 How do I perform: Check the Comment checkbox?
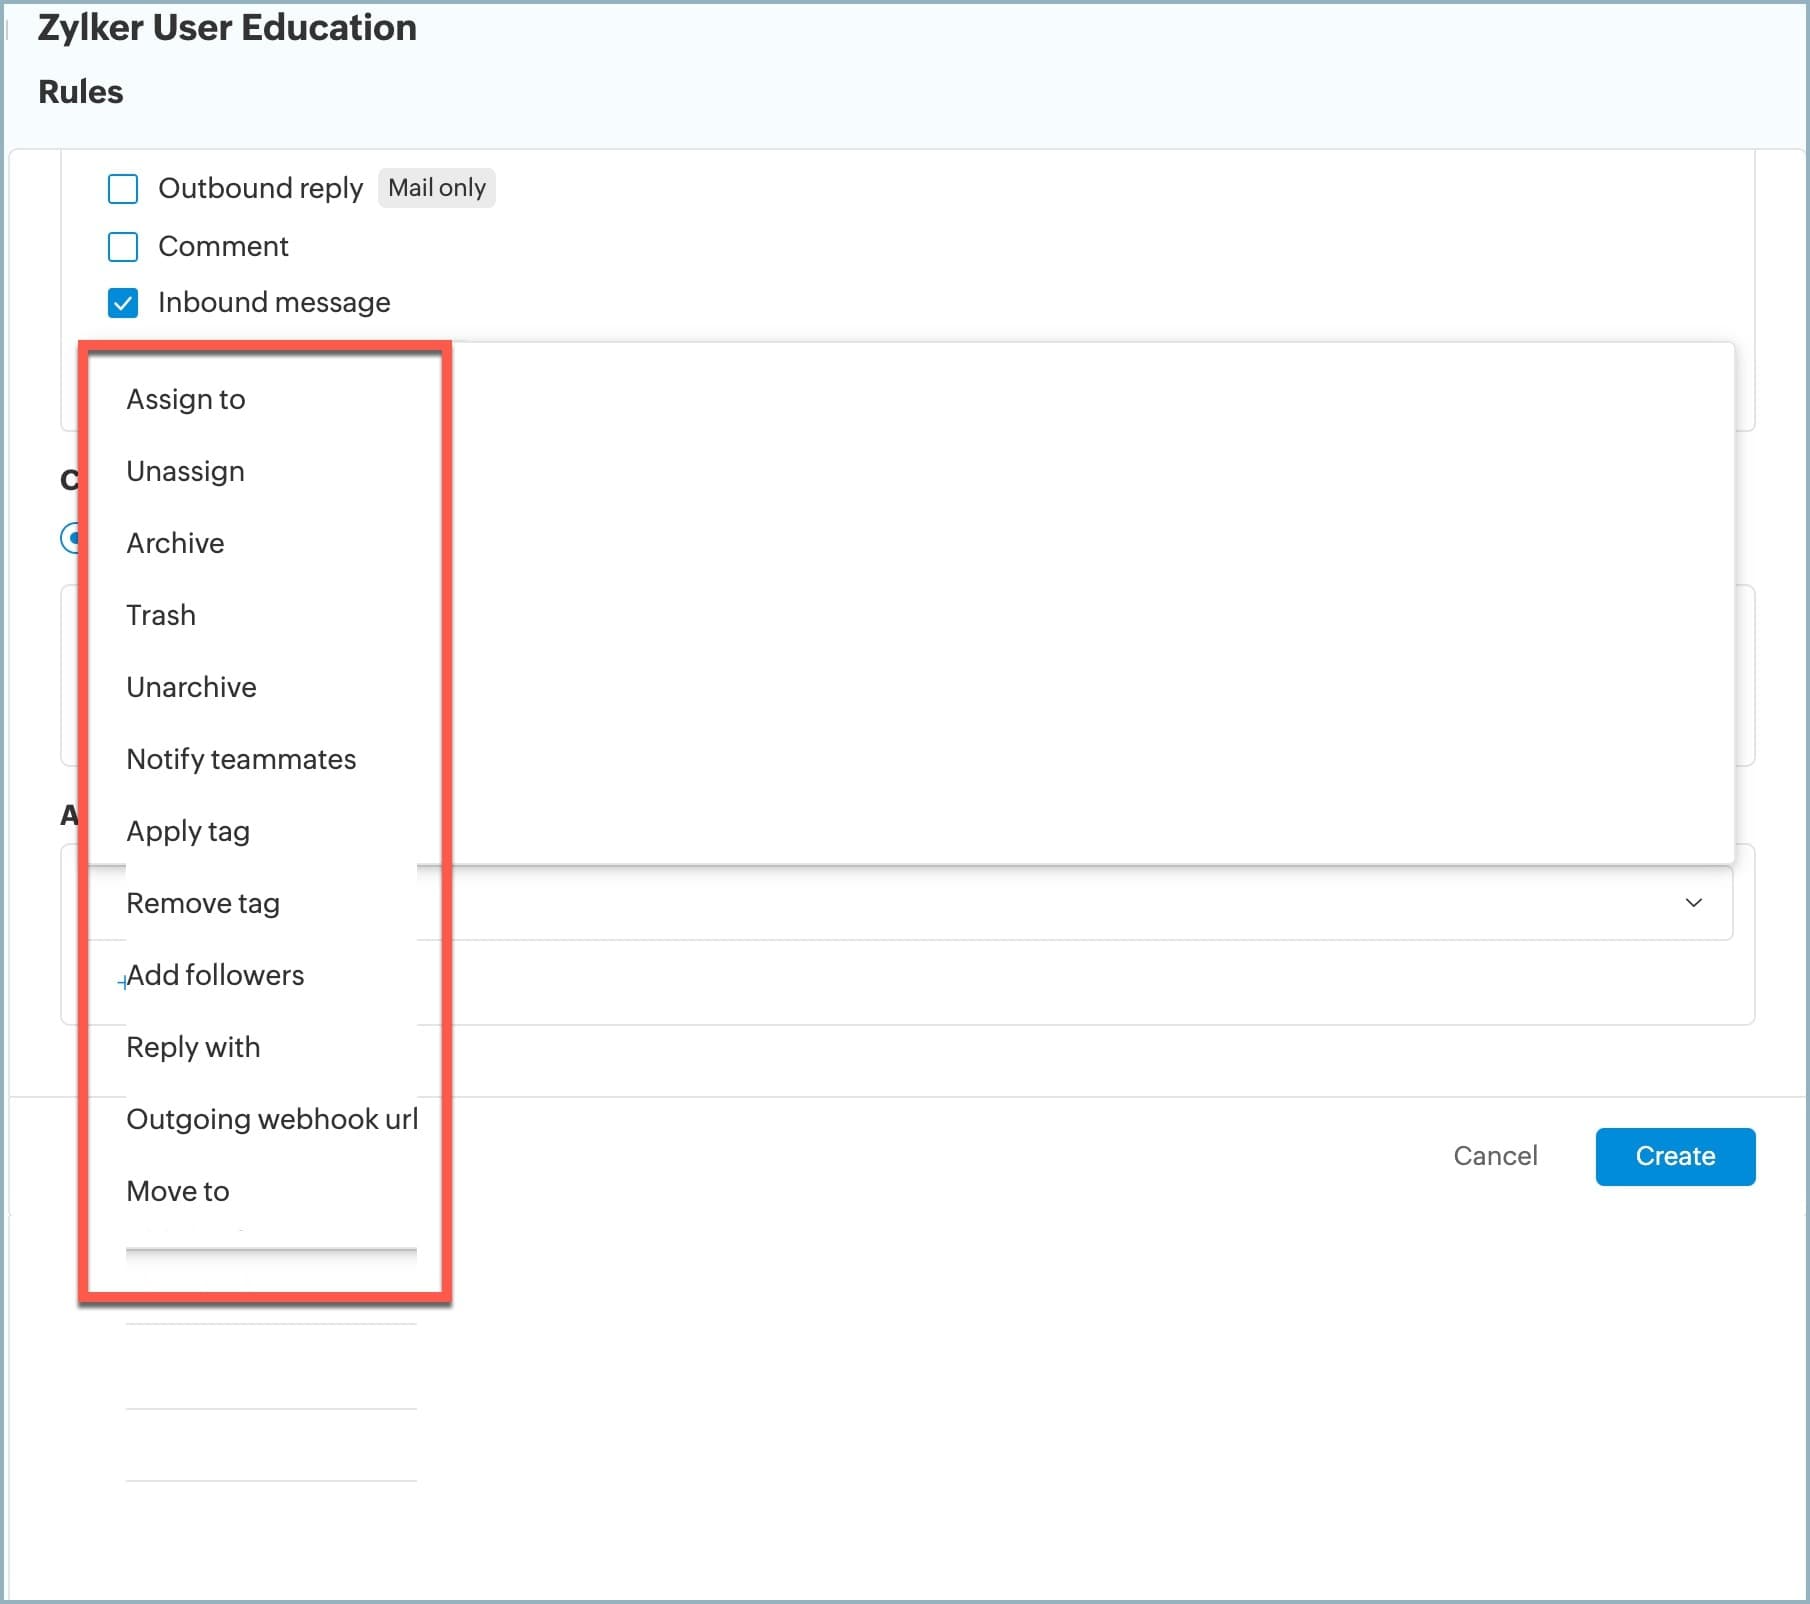coord(123,246)
